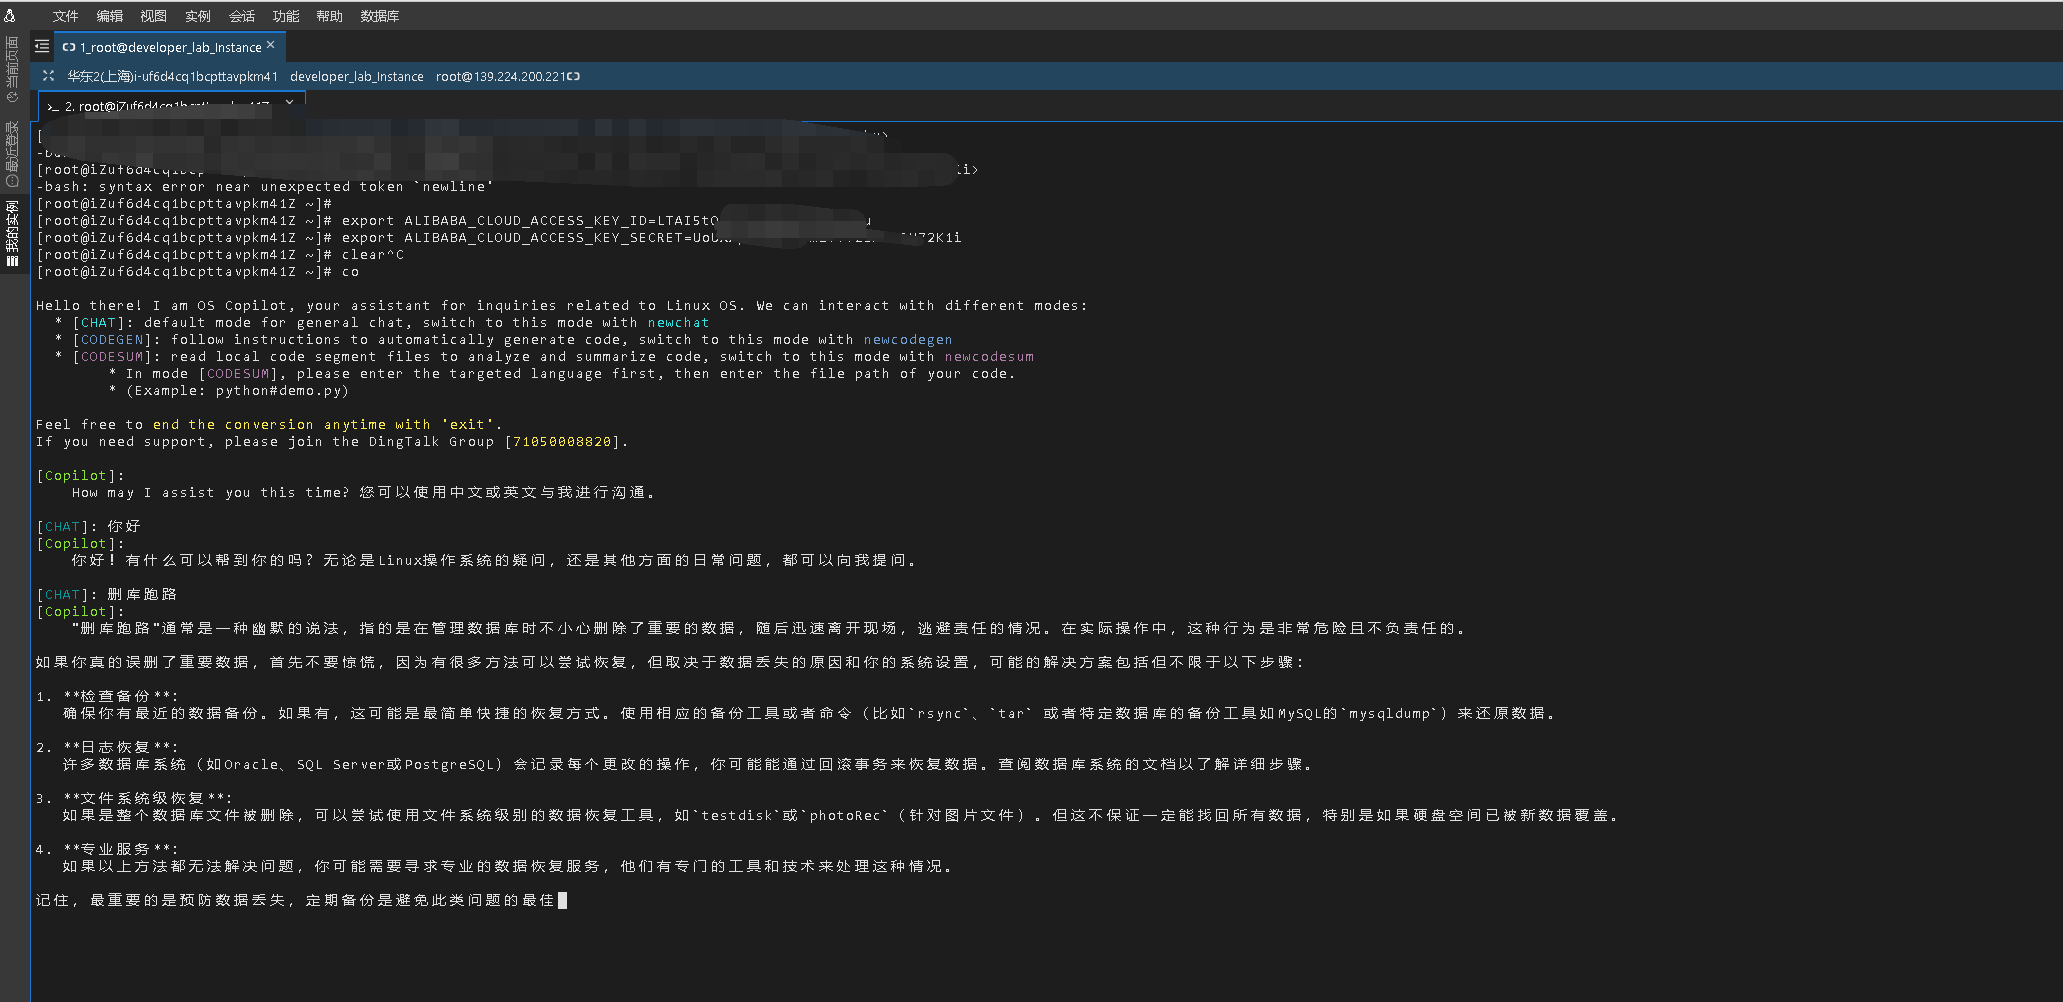Image resolution: width=2063 pixels, height=1002 pixels.
Task: Open the 视图 menu
Action: pyautogui.click(x=153, y=15)
